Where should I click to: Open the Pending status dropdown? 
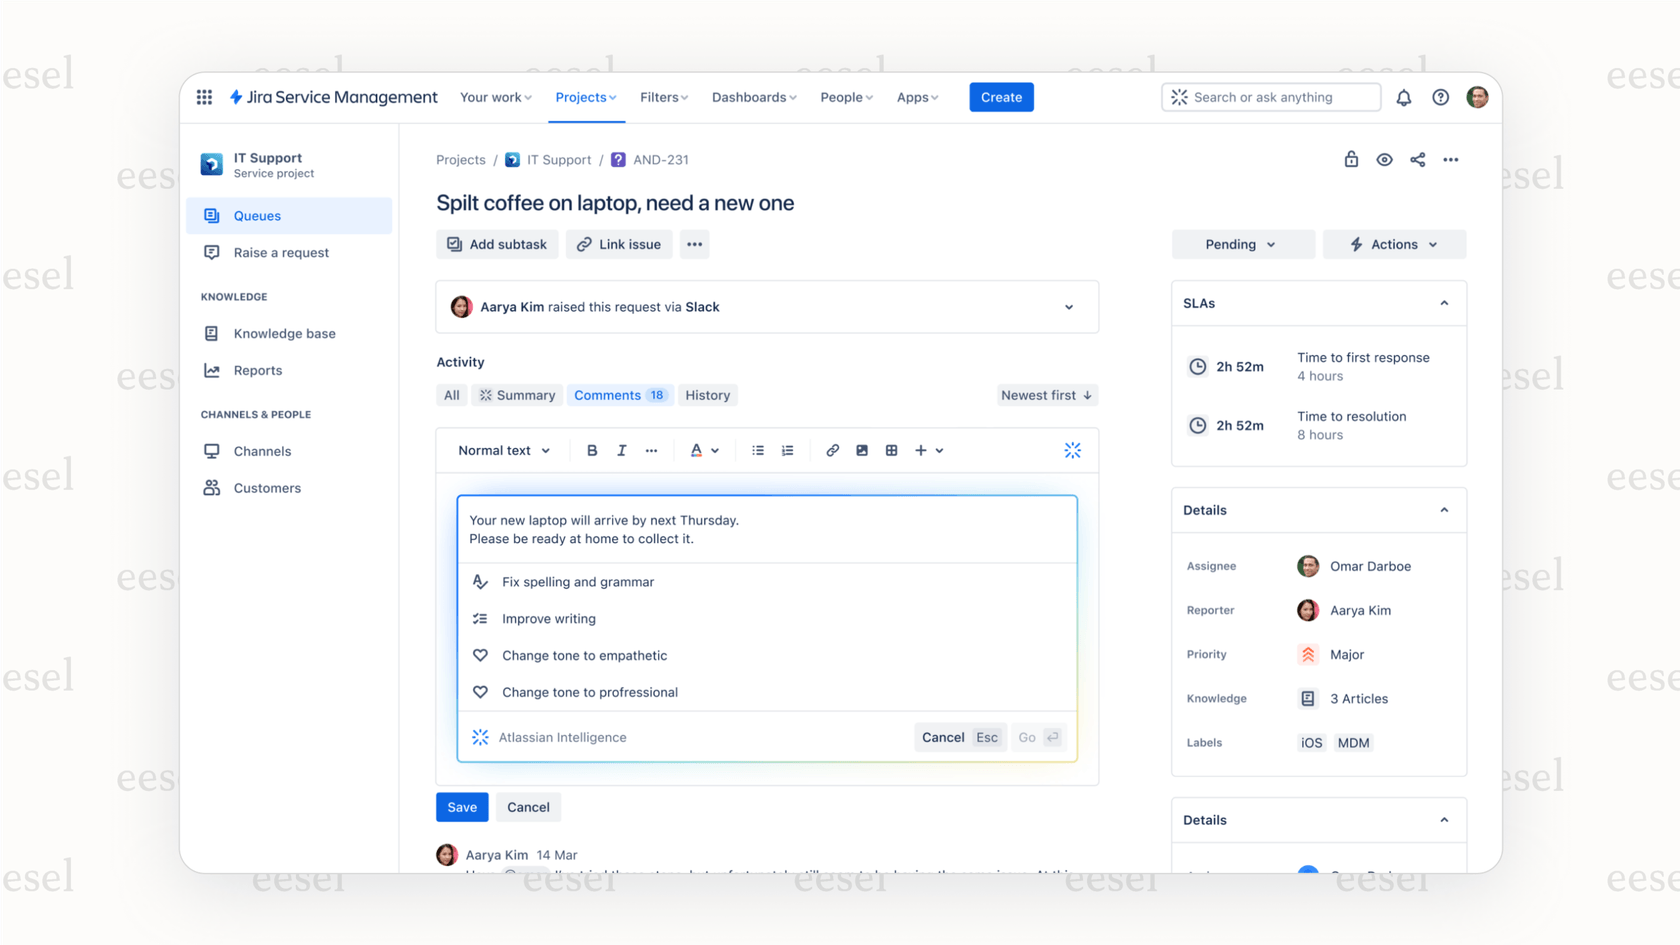tap(1243, 244)
